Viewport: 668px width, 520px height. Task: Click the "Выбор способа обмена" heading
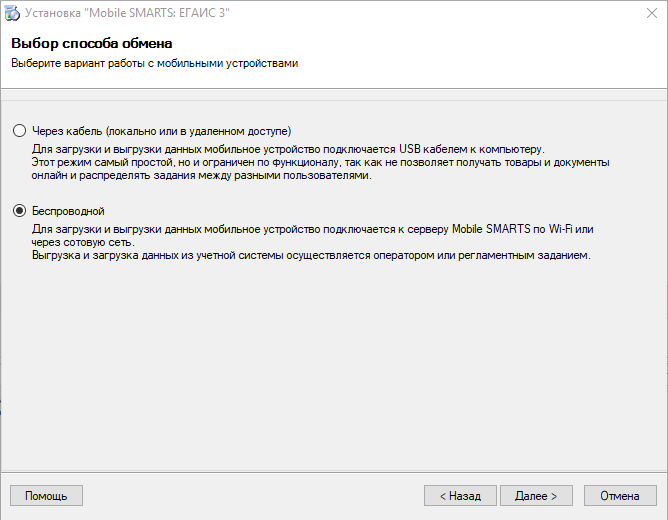coord(92,43)
